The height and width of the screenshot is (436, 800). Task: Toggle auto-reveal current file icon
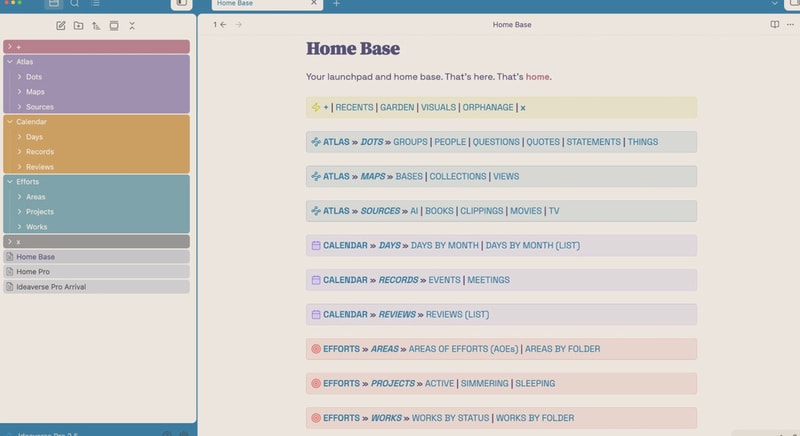(114, 25)
